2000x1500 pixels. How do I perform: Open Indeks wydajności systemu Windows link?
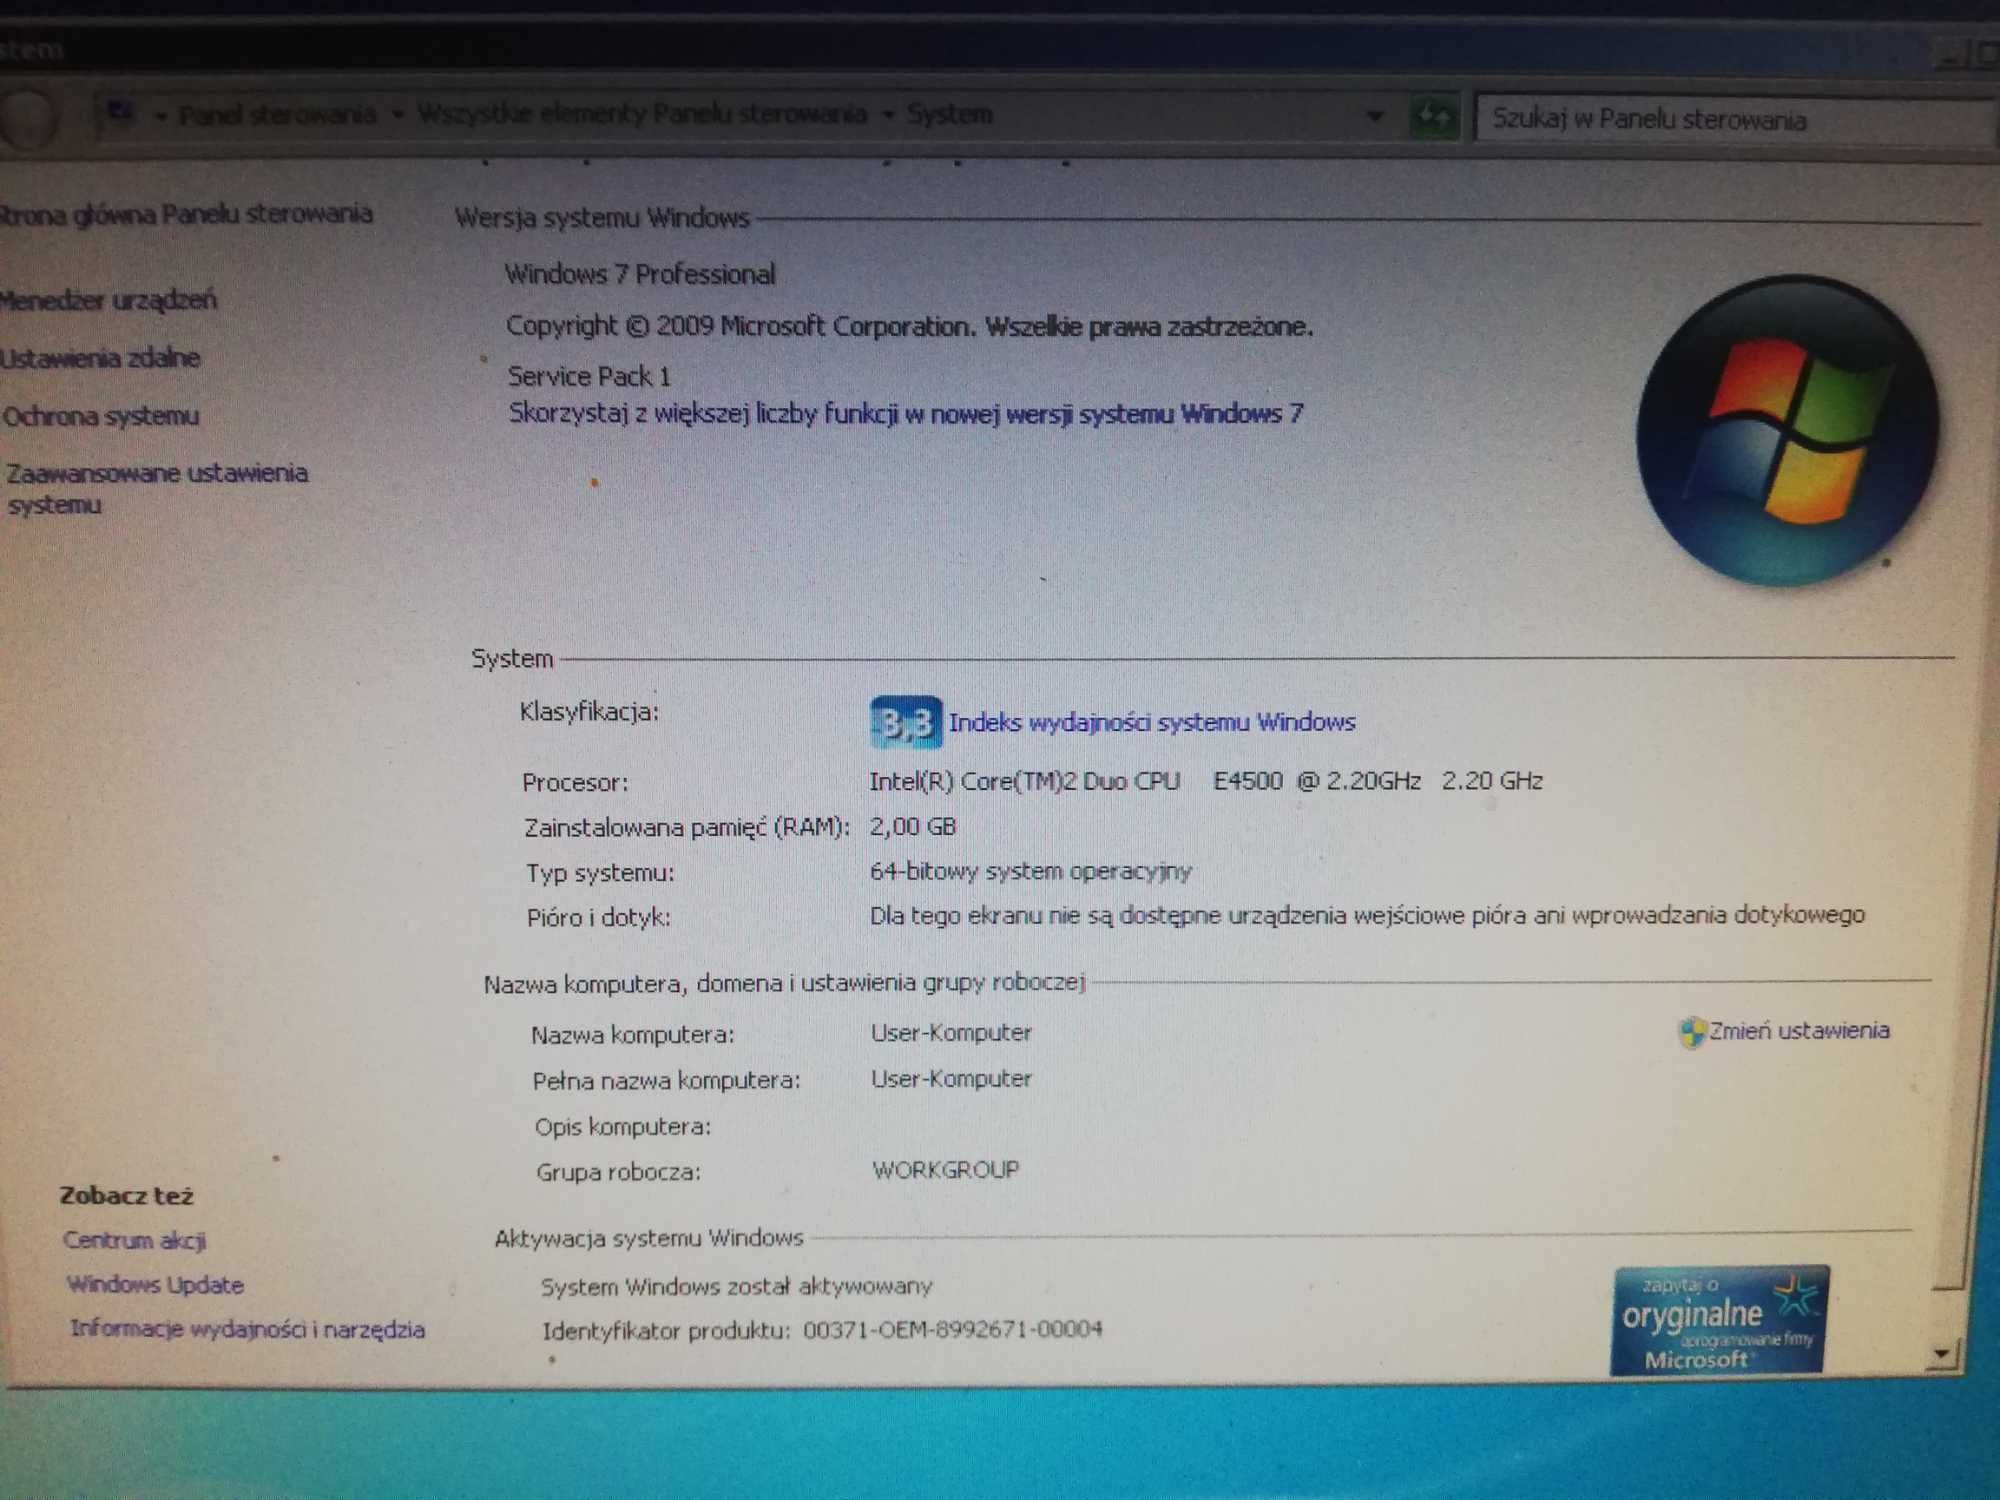tap(1152, 722)
